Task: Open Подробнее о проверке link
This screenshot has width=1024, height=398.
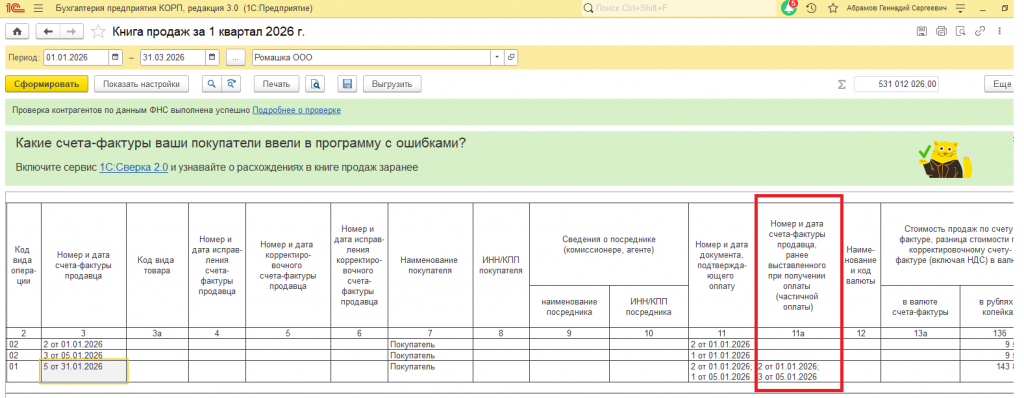Action: click(x=296, y=110)
